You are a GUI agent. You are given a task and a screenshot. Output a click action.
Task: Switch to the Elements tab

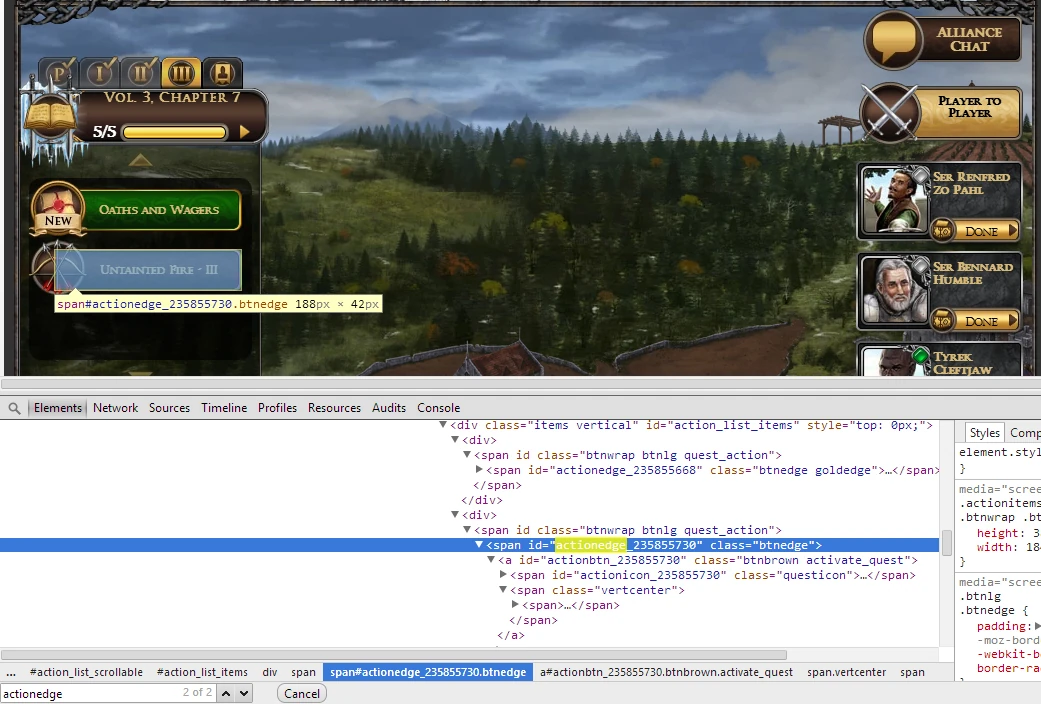58,408
